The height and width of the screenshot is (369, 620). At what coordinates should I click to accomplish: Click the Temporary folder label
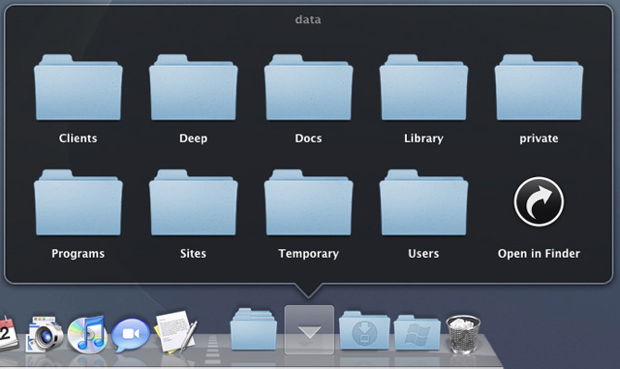click(308, 254)
